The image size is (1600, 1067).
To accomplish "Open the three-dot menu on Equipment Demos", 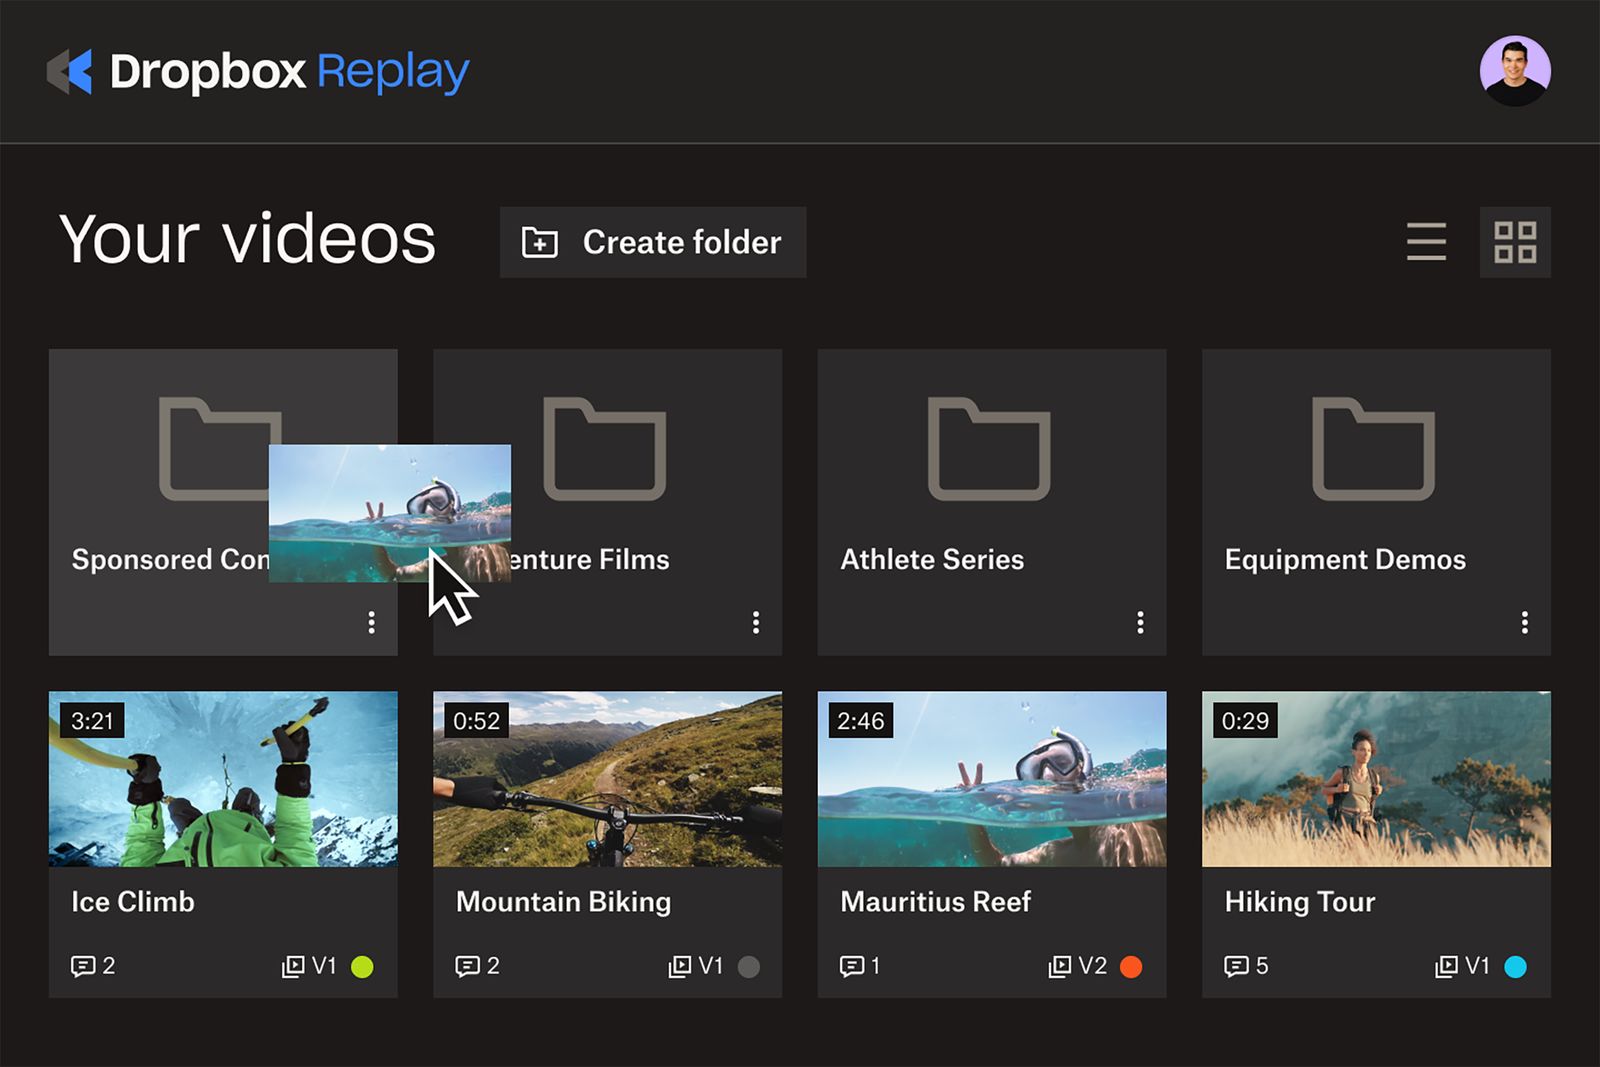I will pyautogui.click(x=1525, y=622).
